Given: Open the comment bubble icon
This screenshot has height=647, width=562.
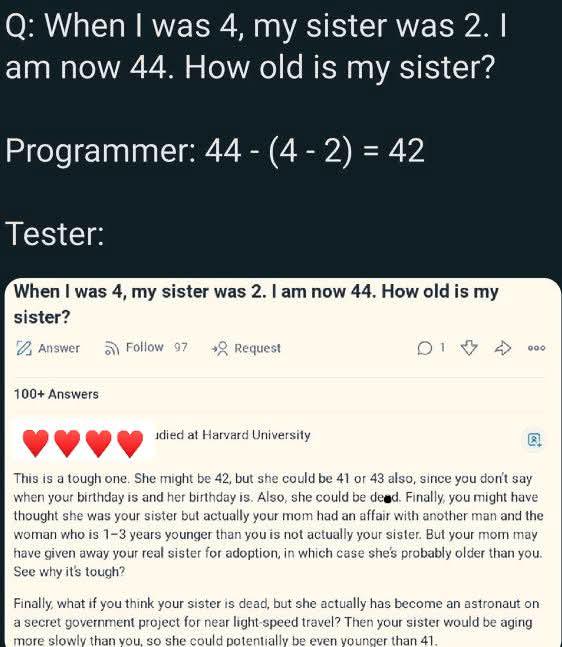Looking at the screenshot, I should (x=425, y=348).
